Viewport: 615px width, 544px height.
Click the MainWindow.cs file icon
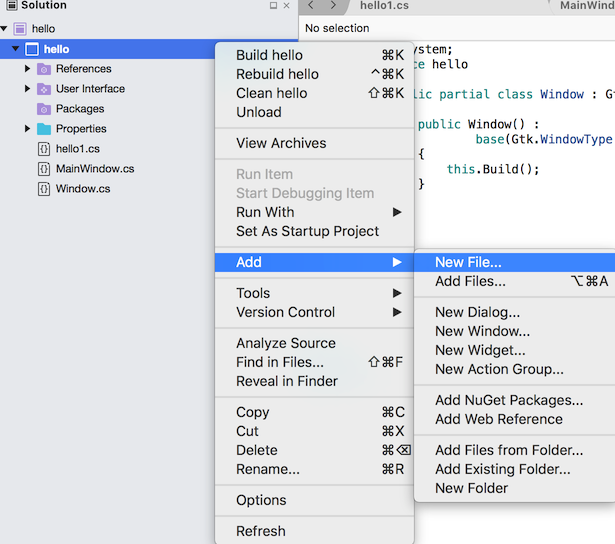(x=44, y=169)
